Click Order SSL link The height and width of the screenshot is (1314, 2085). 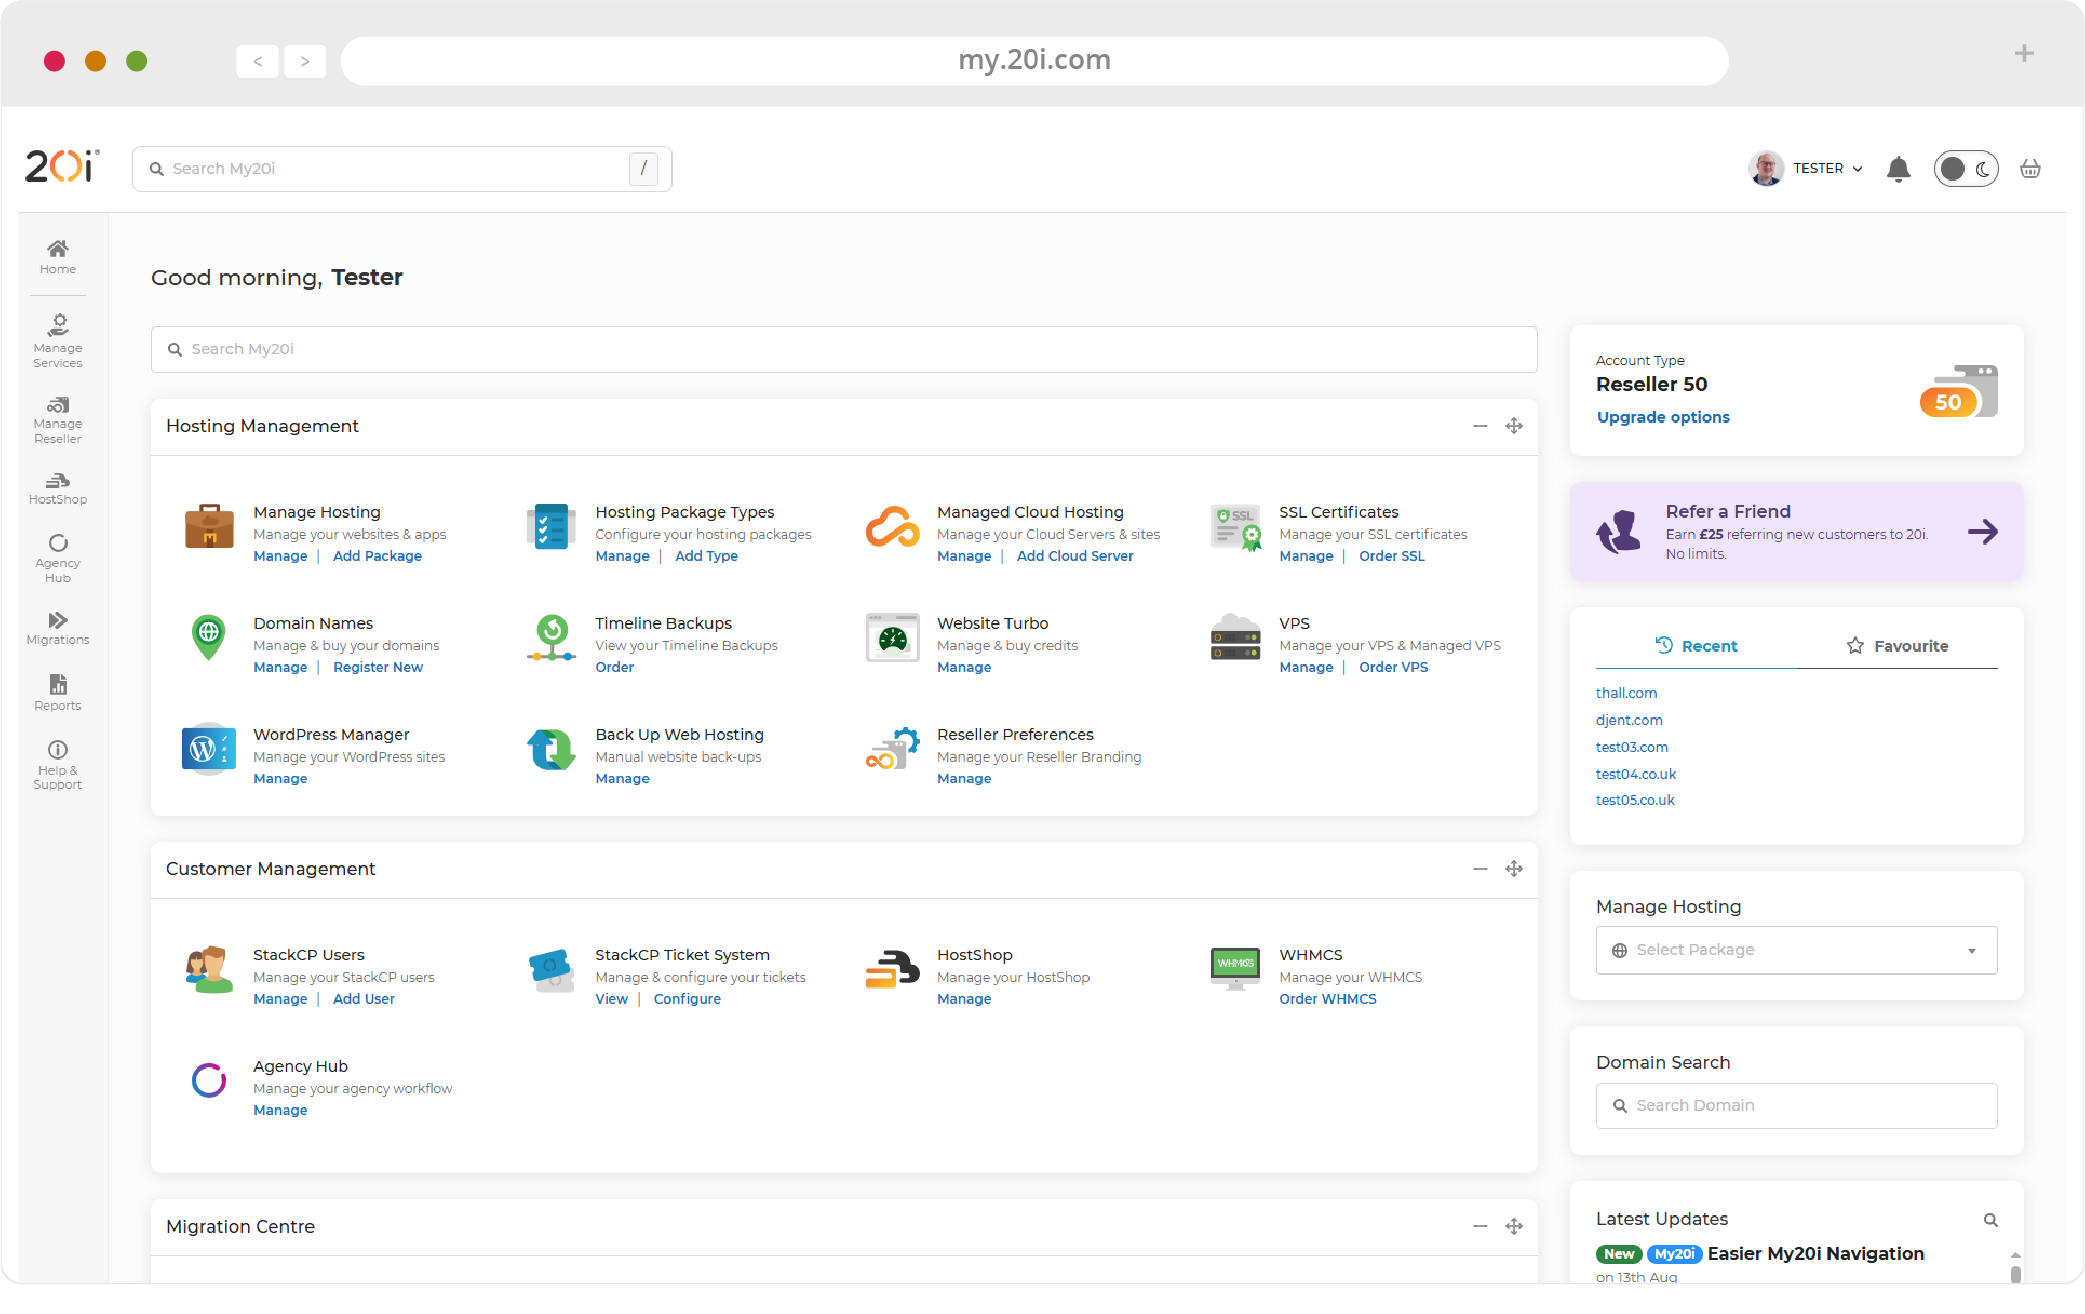[1391, 556]
